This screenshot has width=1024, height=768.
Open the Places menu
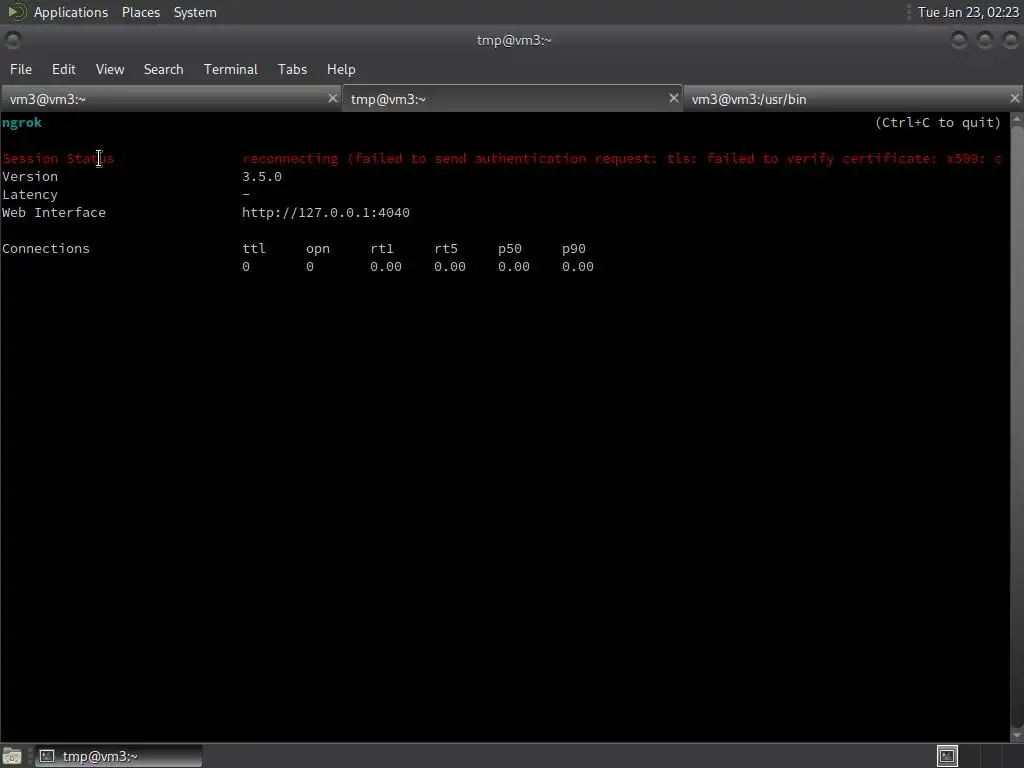140,12
